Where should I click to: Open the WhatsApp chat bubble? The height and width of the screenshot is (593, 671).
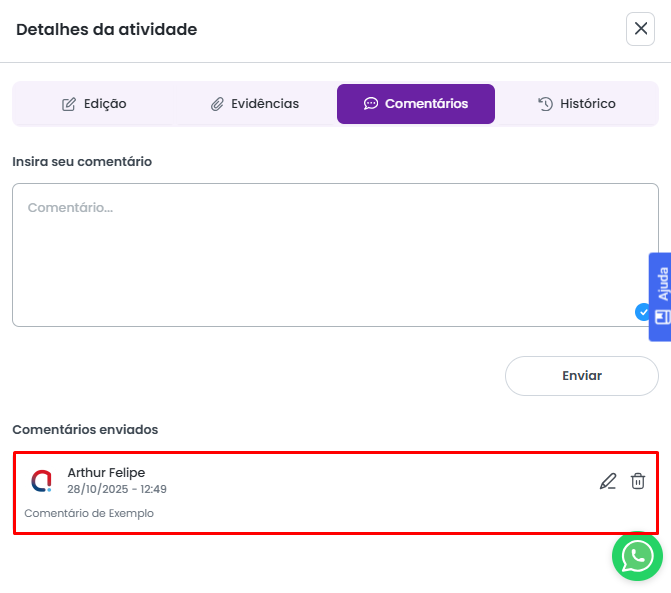[637, 556]
